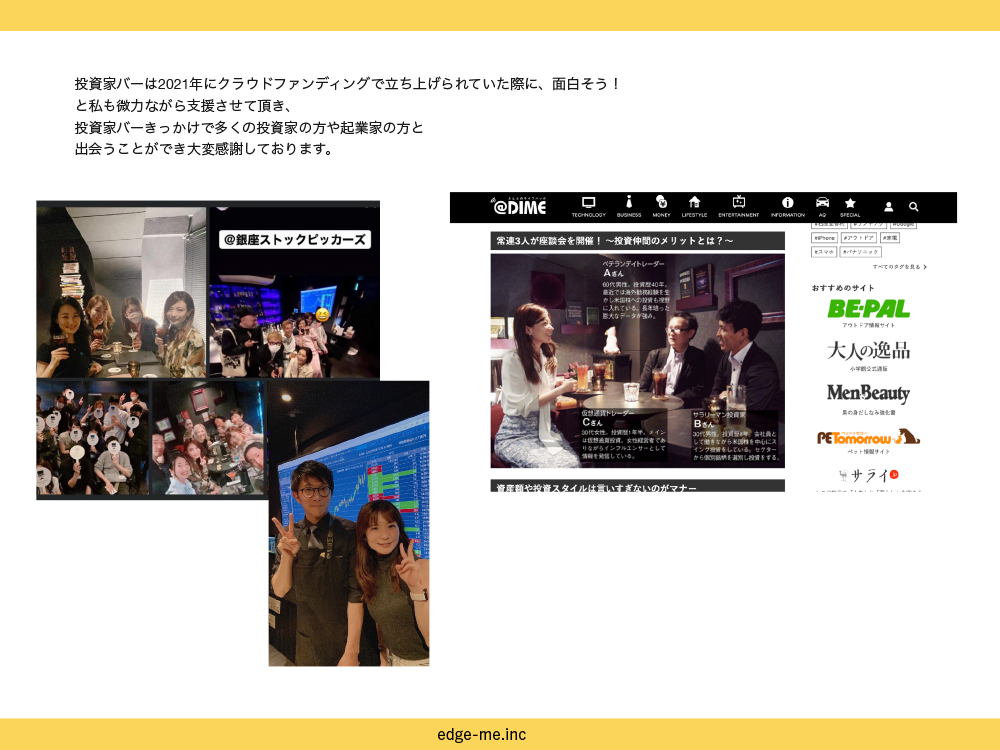The image size is (1000, 750).
Task: Open the BE-PAL recommended site logo
Action: click(868, 309)
